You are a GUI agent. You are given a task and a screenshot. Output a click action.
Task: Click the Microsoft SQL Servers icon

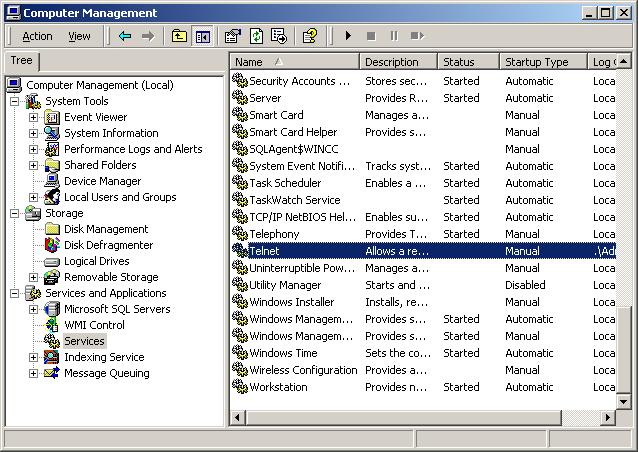(52, 309)
